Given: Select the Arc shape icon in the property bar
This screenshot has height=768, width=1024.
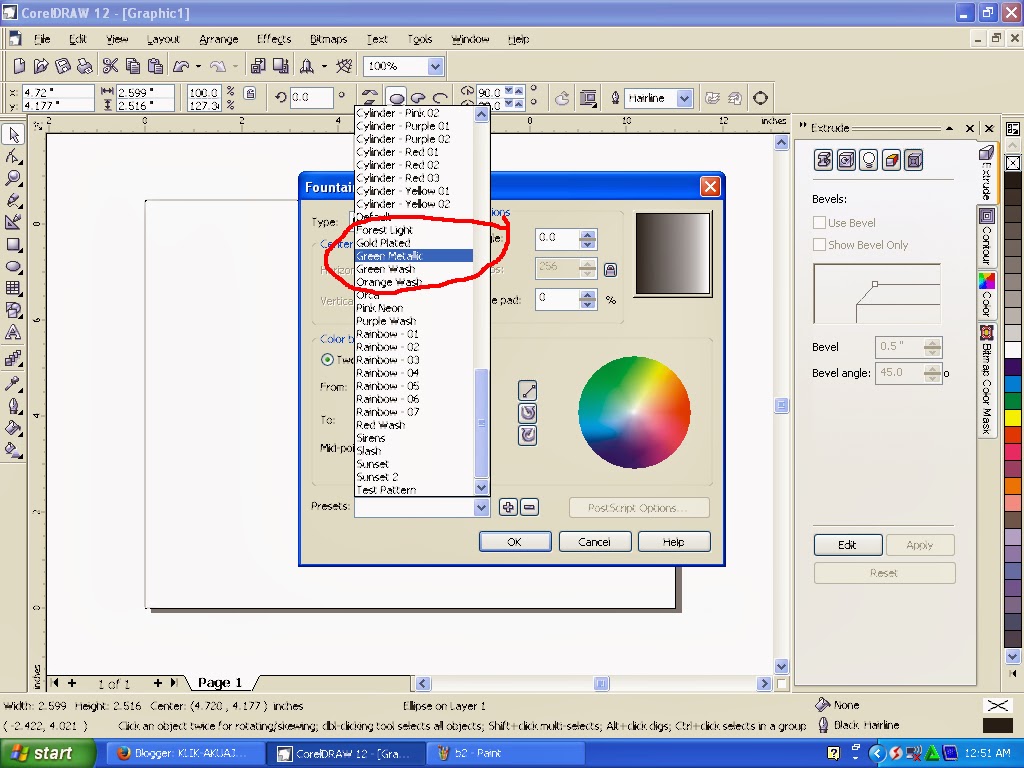Looking at the screenshot, I should point(441,98).
